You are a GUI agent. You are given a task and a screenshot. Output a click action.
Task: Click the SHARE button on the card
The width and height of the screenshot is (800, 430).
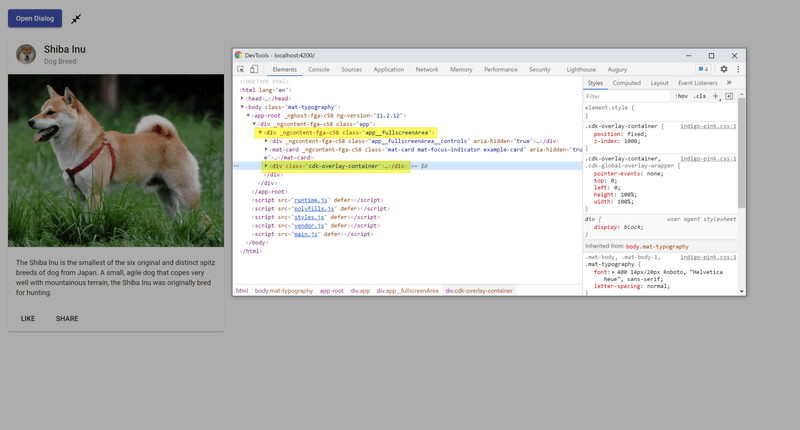point(67,318)
